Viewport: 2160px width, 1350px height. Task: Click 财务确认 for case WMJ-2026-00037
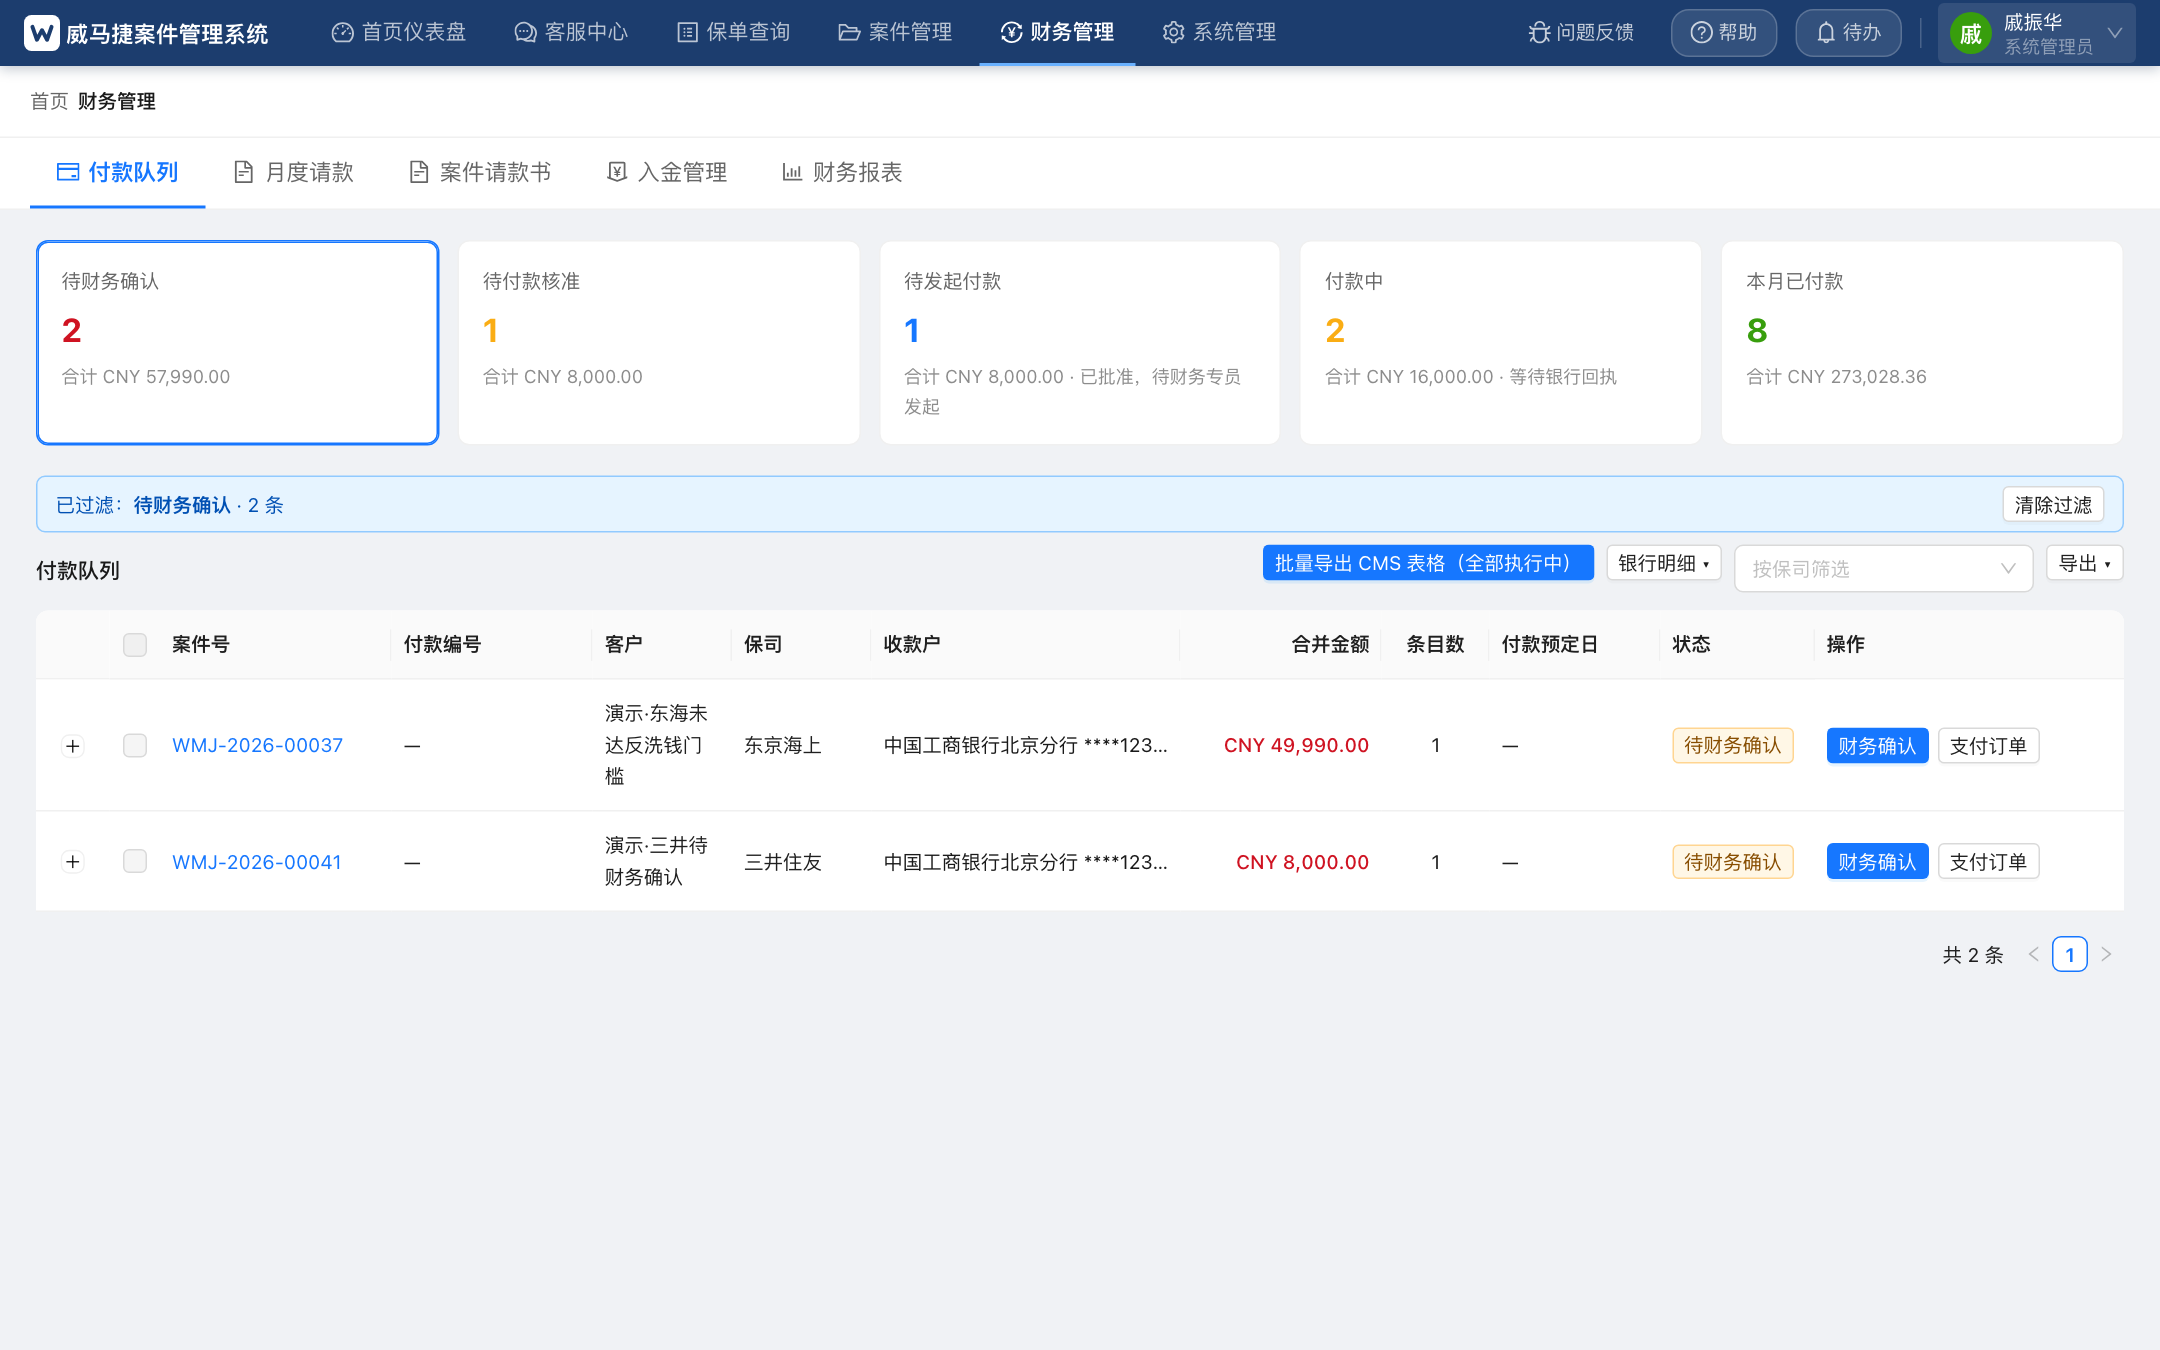point(1877,746)
